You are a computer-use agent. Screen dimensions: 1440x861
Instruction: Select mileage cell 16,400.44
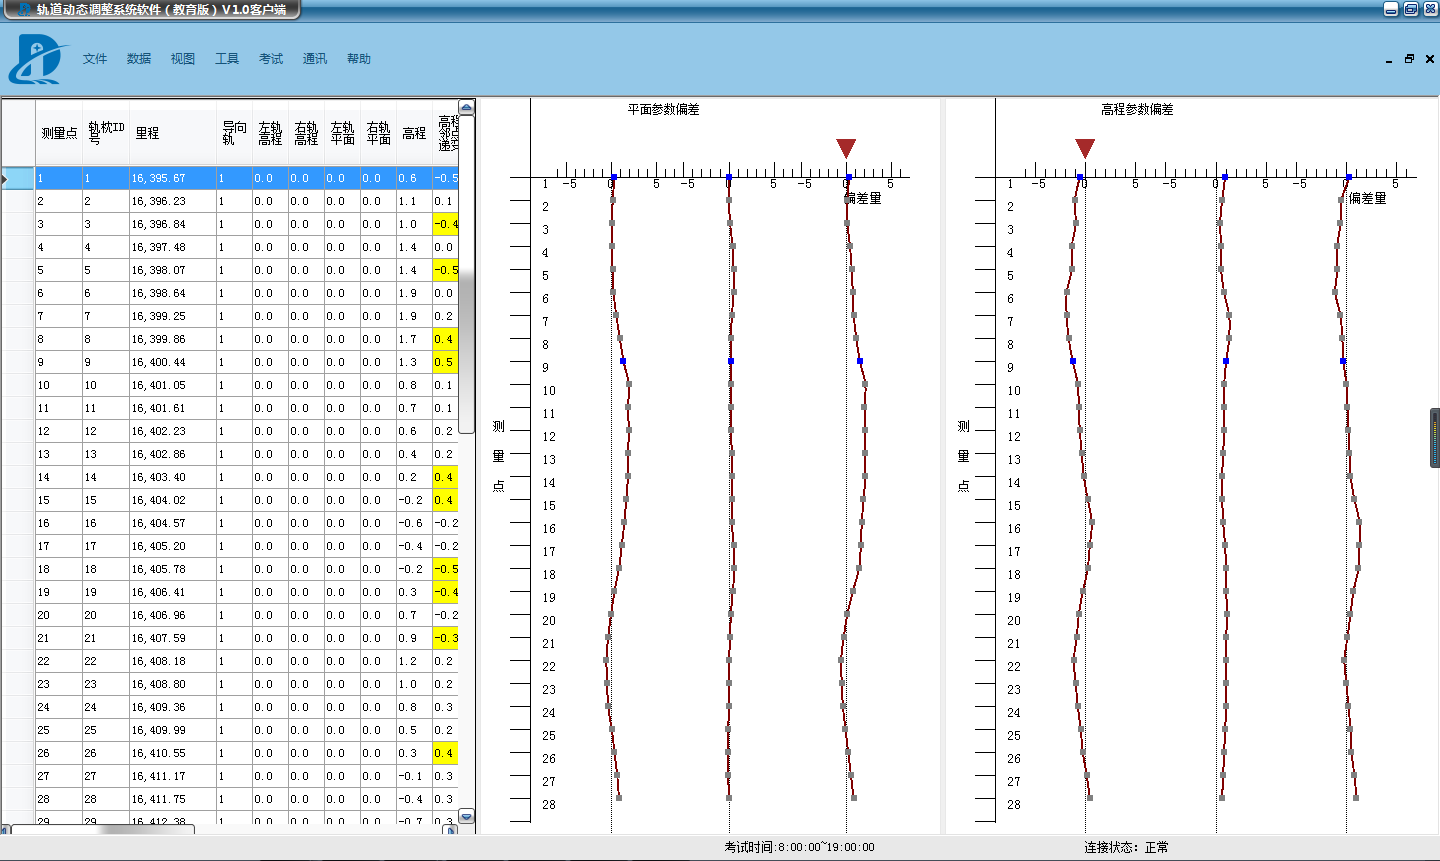pos(173,362)
